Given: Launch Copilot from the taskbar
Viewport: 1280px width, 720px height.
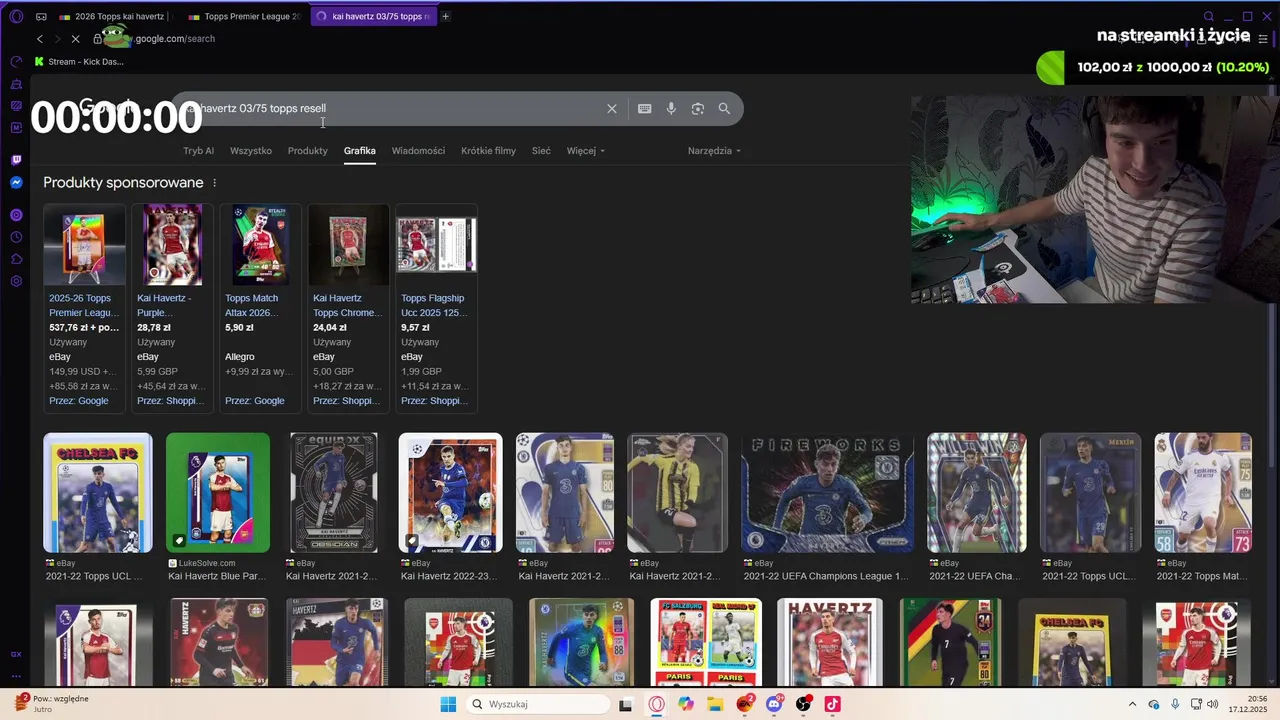Looking at the screenshot, I should pos(685,704).
